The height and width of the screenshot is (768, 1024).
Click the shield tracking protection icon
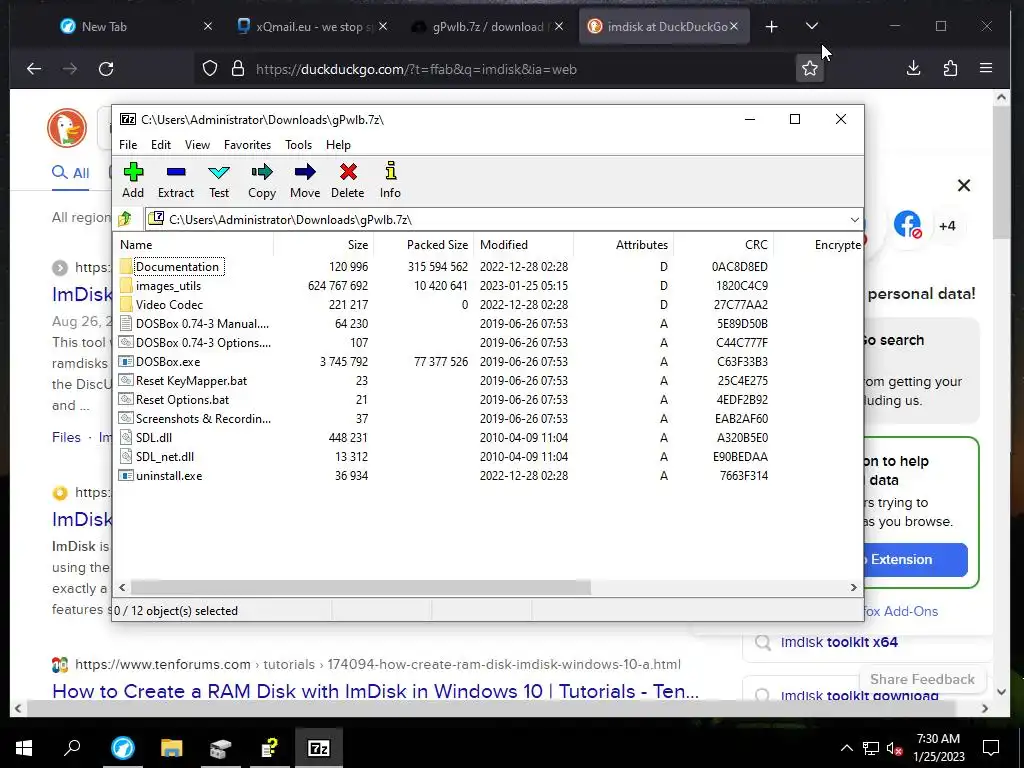[x=210, y=69]
